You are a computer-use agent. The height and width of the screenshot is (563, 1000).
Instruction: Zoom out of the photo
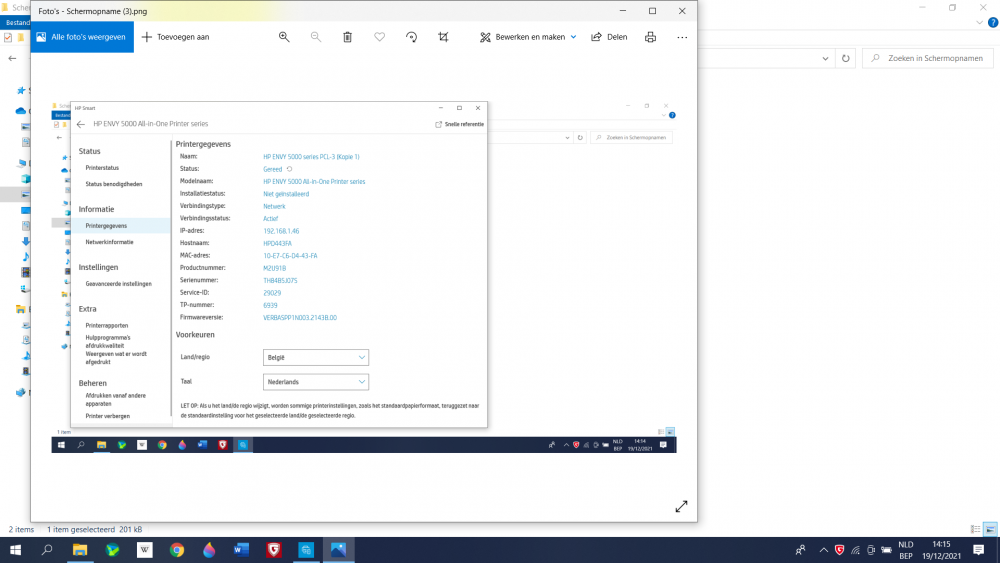click(316, 37)
